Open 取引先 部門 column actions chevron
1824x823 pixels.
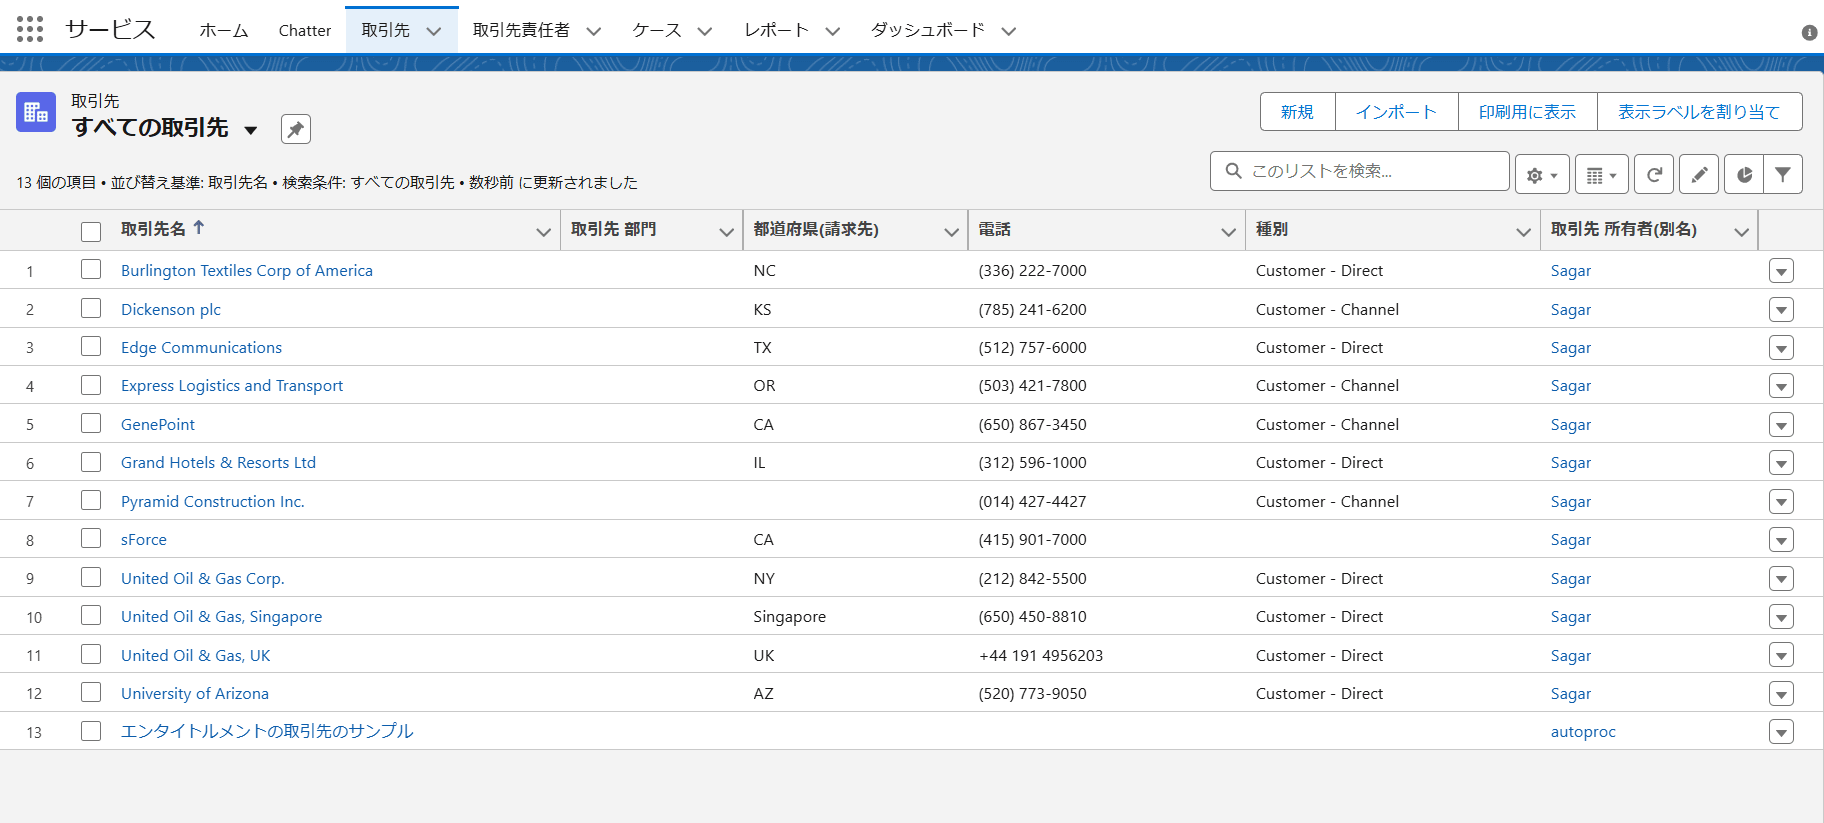coord(727,232)
